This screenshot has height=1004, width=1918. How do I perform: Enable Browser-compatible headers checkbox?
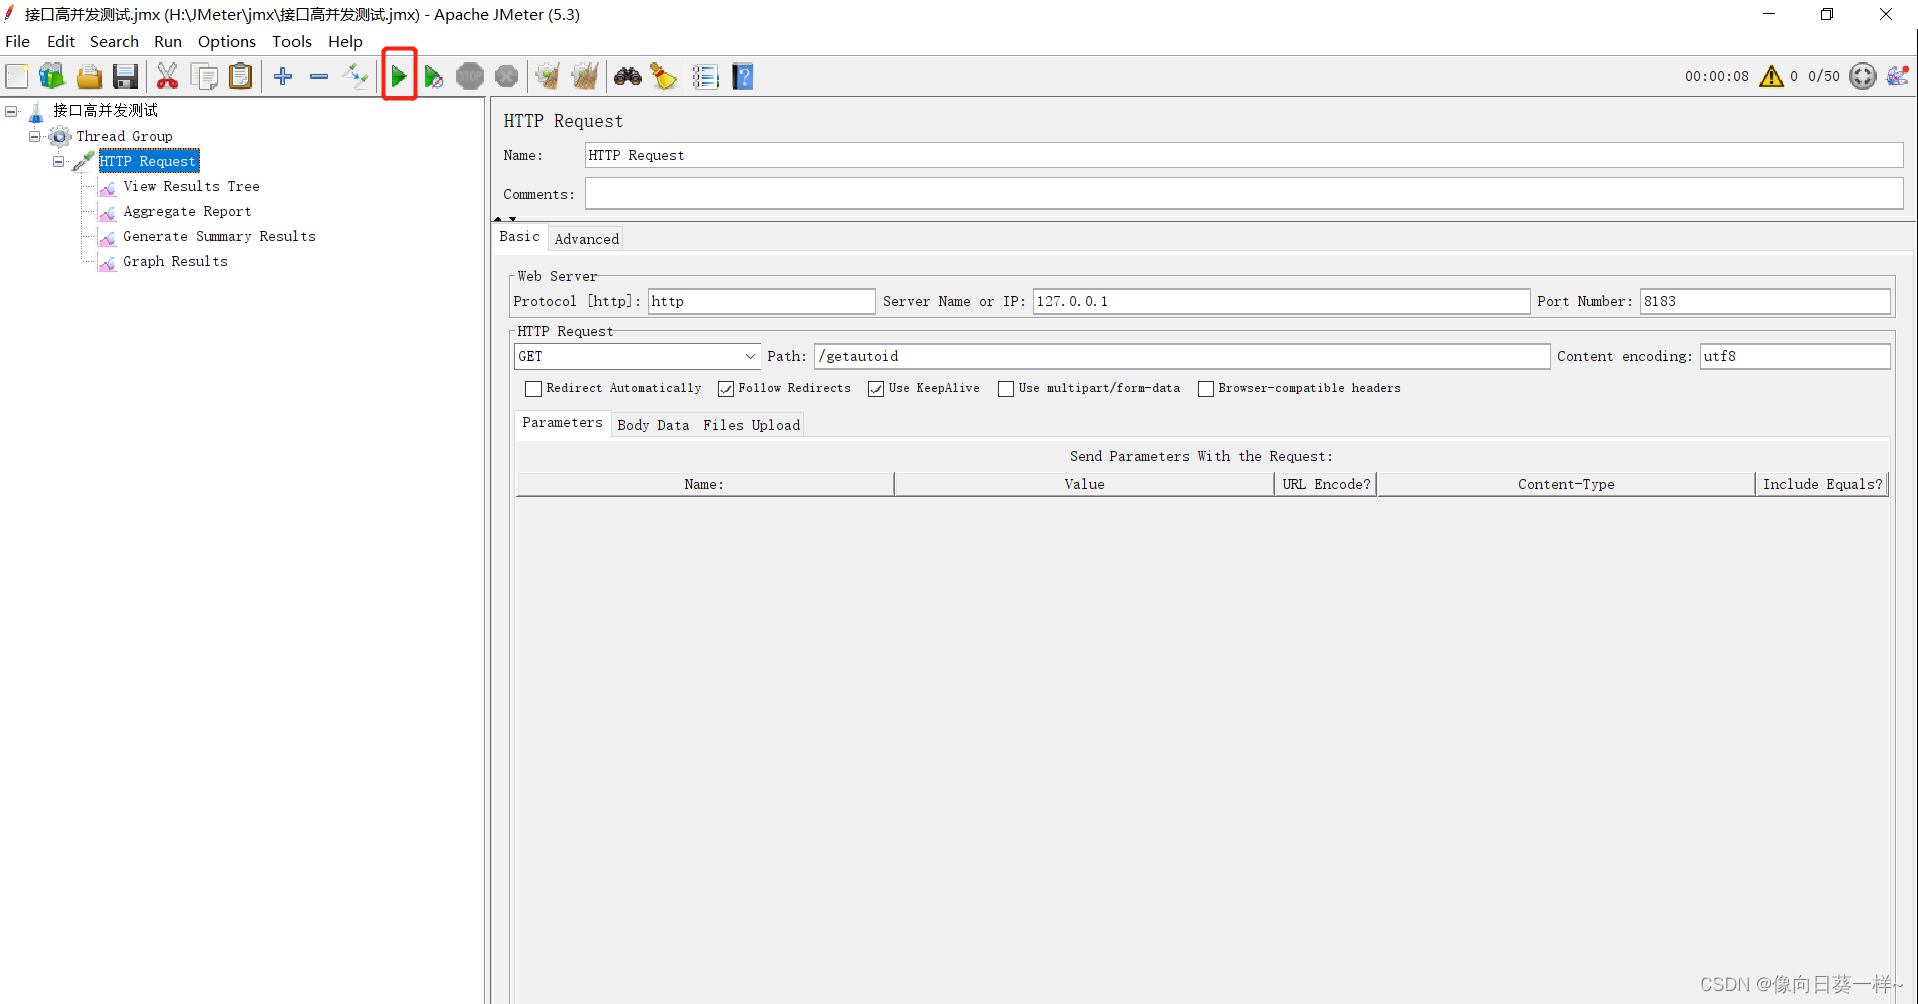click(1206, 389)
